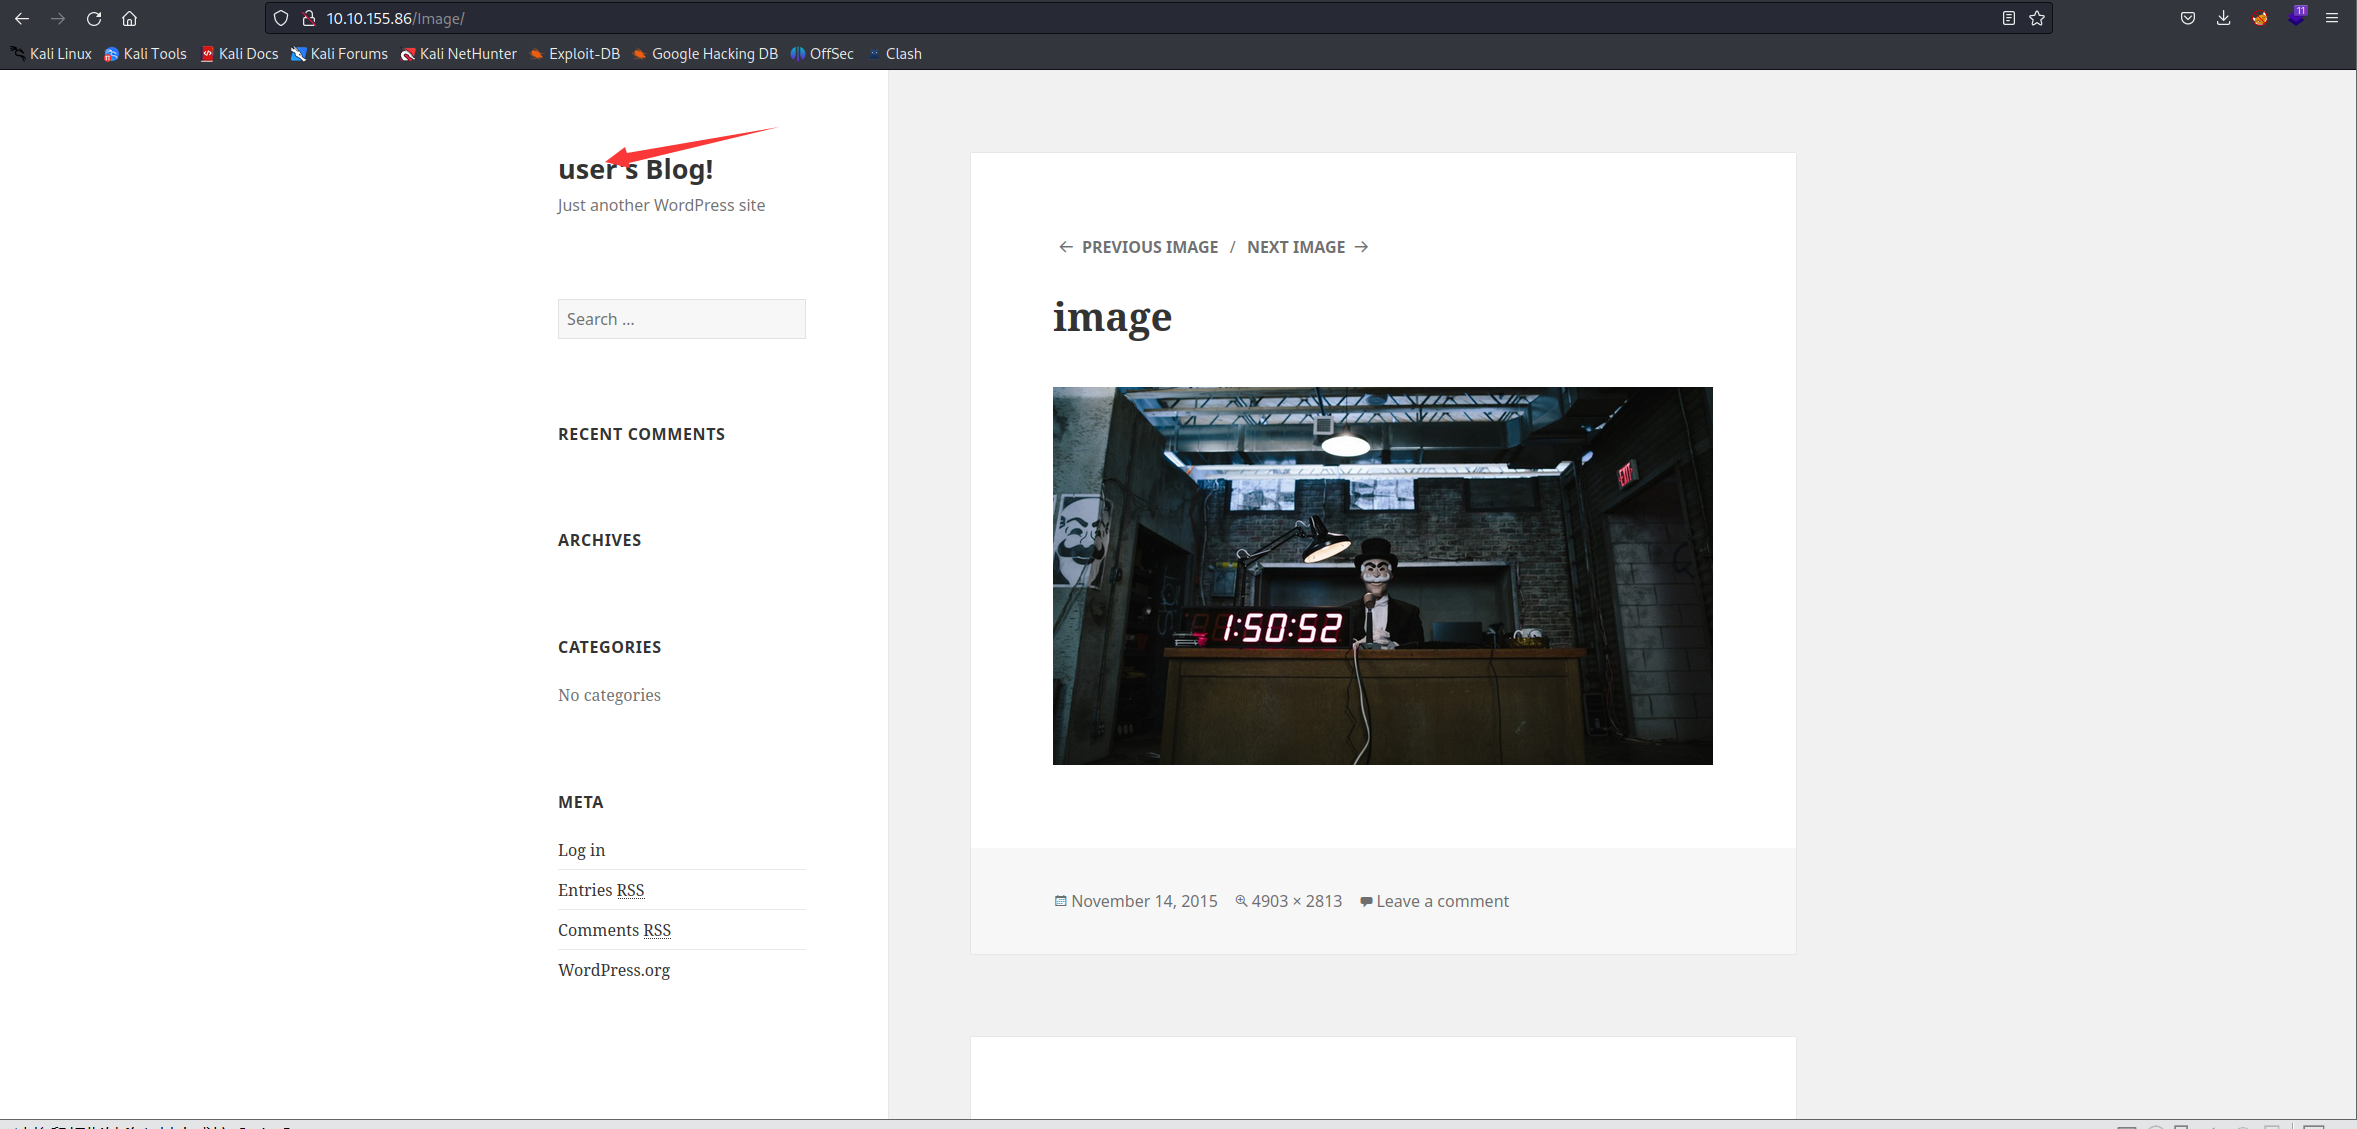
Task: Click the Log in link under Meta
Action: click(x=581, y=850)
